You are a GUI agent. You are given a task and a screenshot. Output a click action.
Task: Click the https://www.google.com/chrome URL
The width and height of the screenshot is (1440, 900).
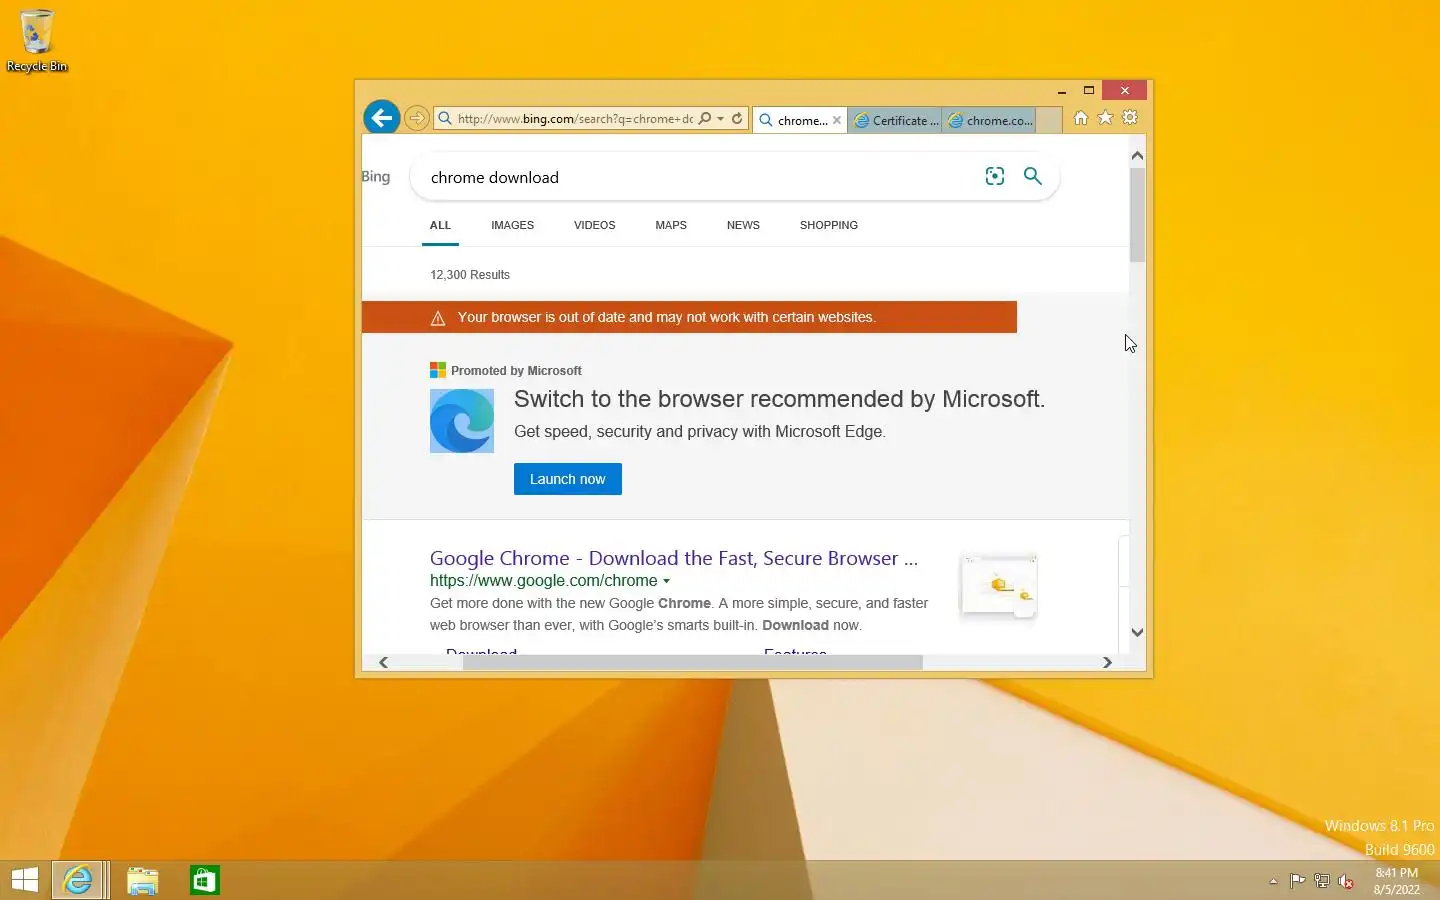[x=543, y=580]
